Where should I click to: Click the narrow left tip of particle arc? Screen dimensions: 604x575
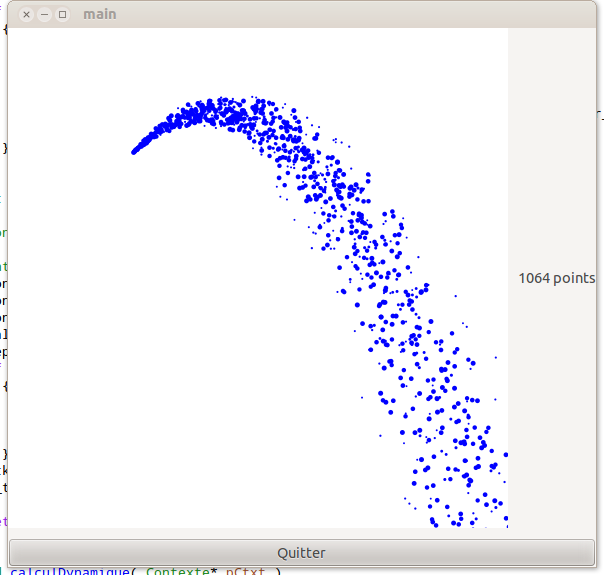pyautogui.click(x=137, y=149)
